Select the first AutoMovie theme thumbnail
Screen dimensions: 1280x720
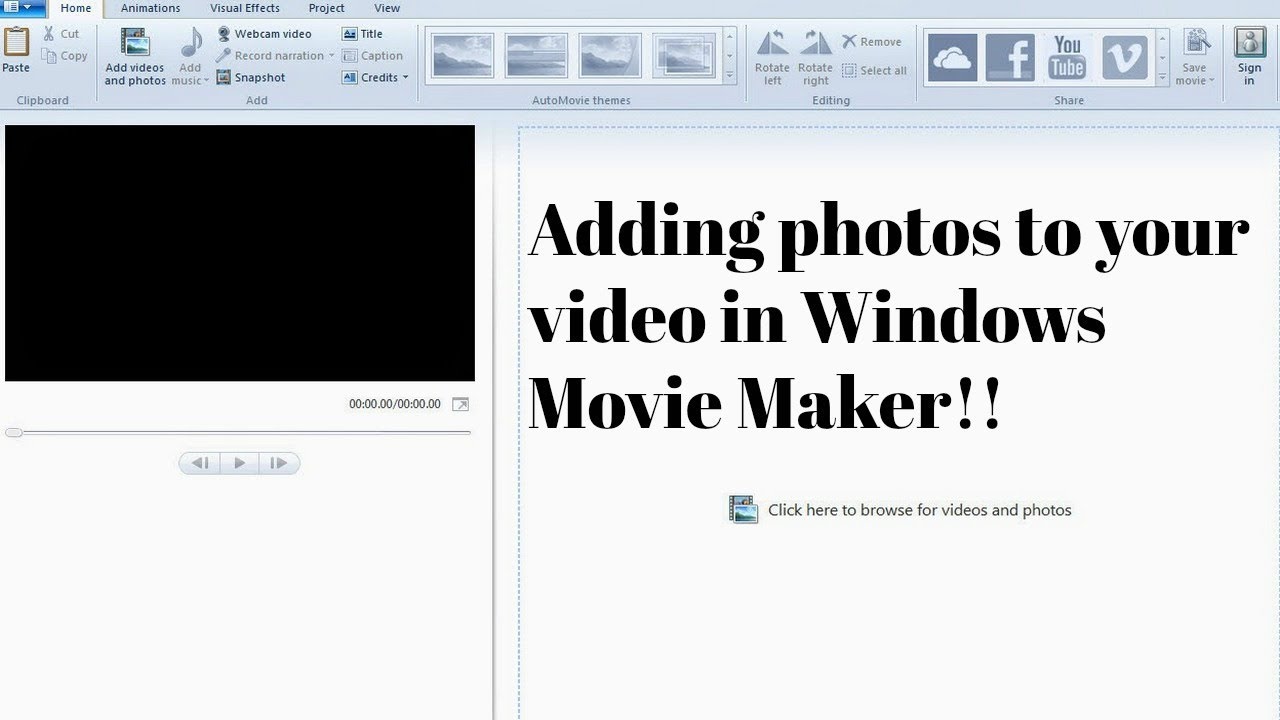coord(462,55)
